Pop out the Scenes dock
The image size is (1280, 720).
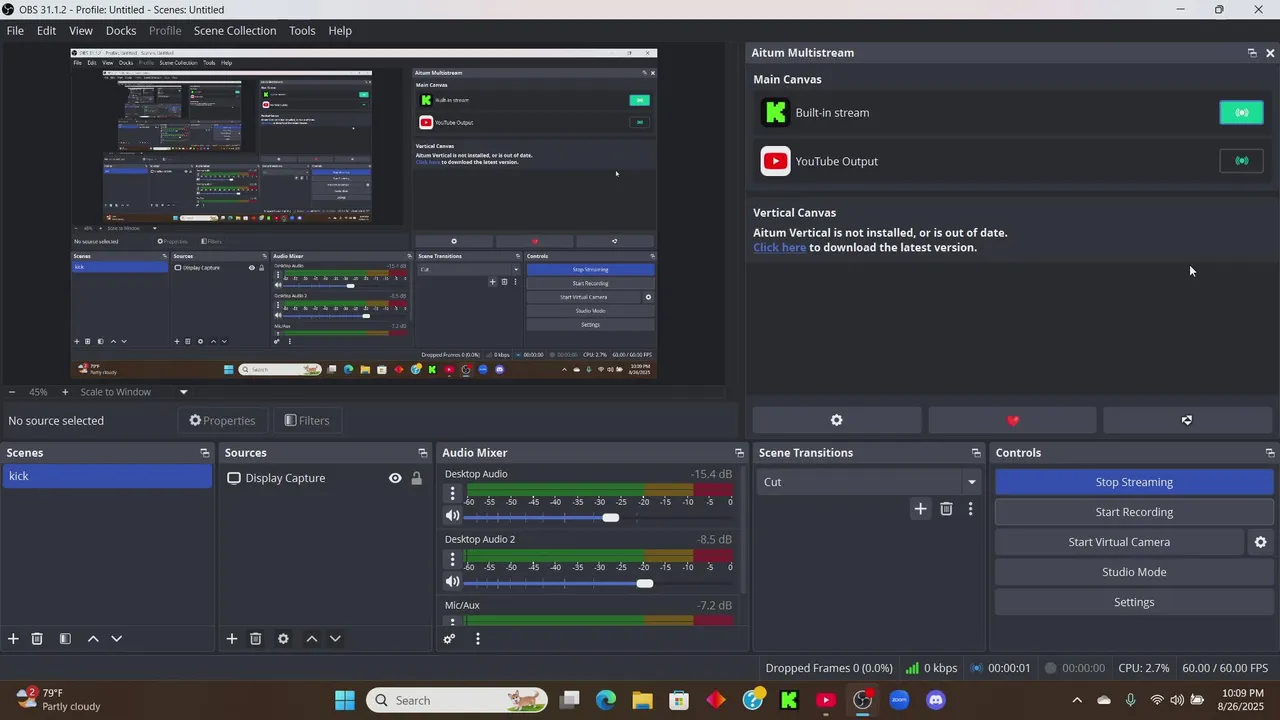[204, 453]
